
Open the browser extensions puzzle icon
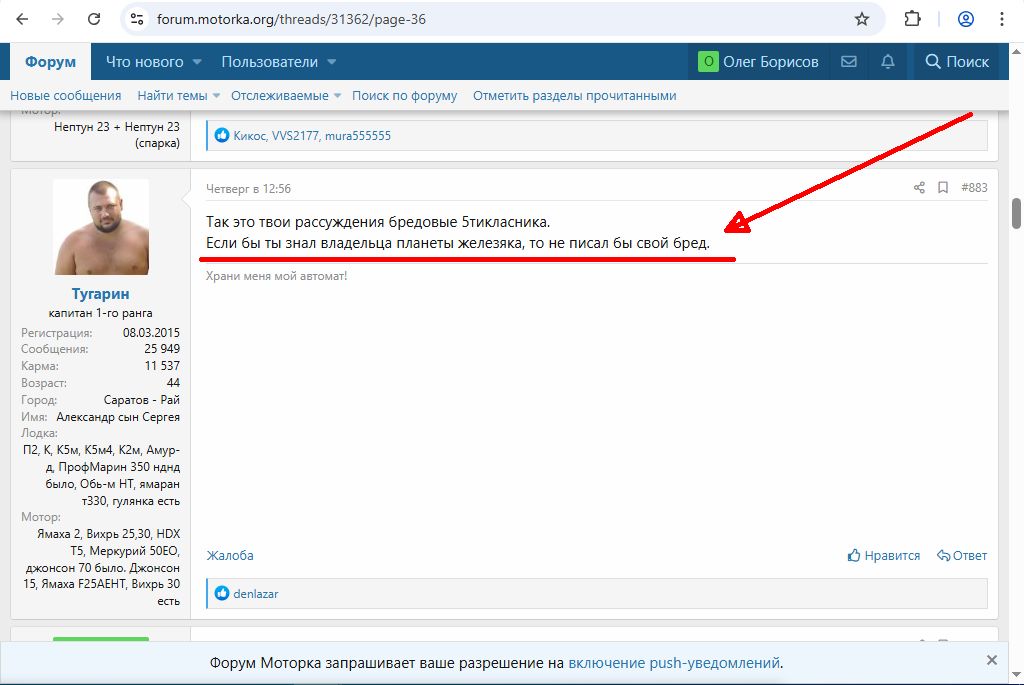coord(912,19)
